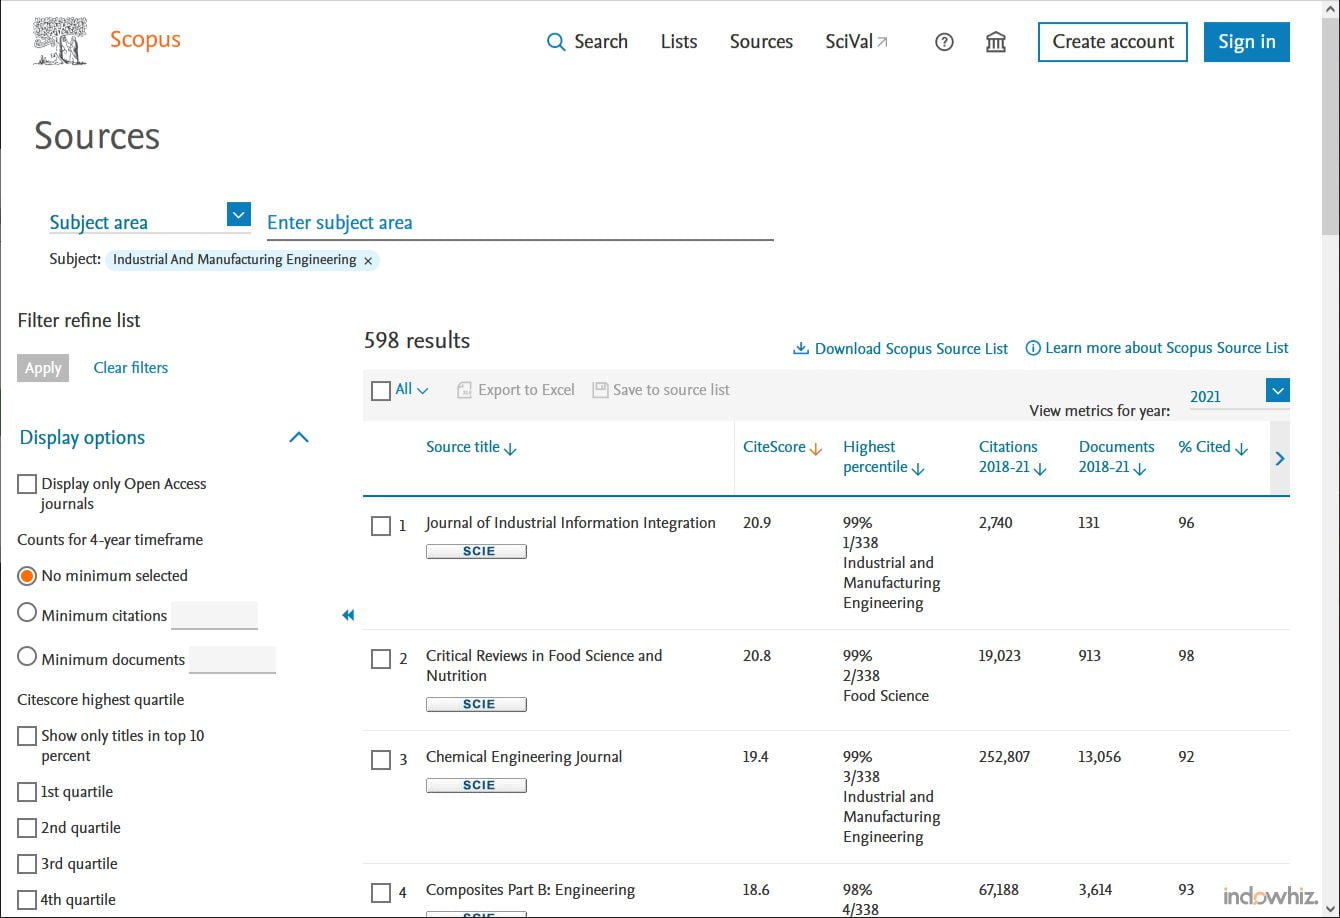Viewport: 1340px width, 918px height.
Task: Click the Enter subject area field
Action: click(x=520, y=222)
